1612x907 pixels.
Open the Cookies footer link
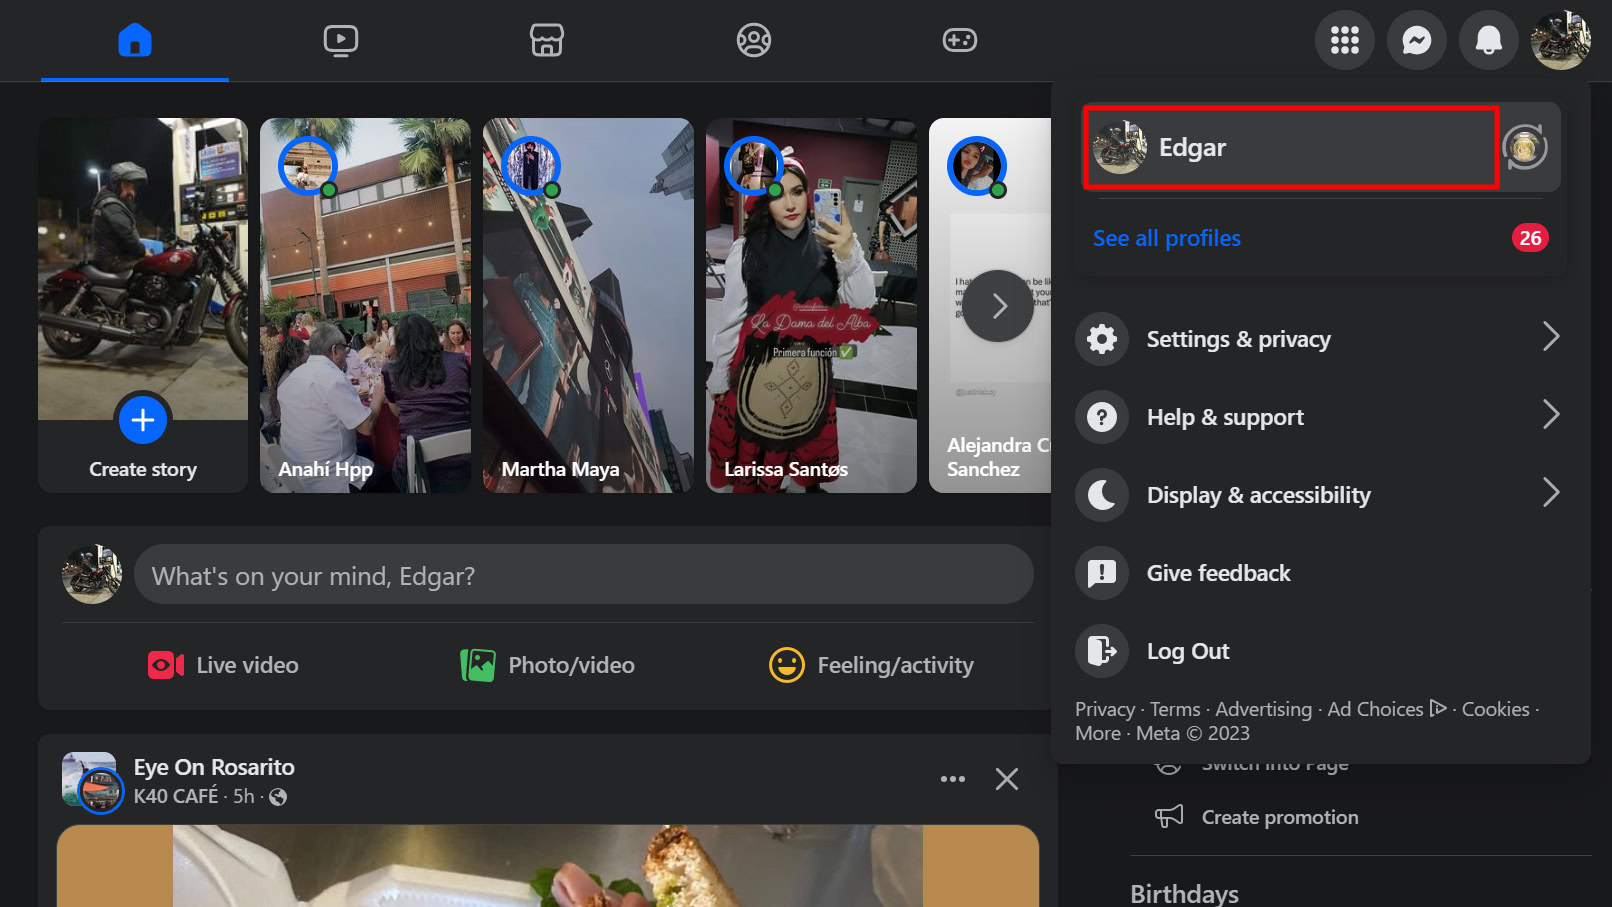coord(1496,709)
